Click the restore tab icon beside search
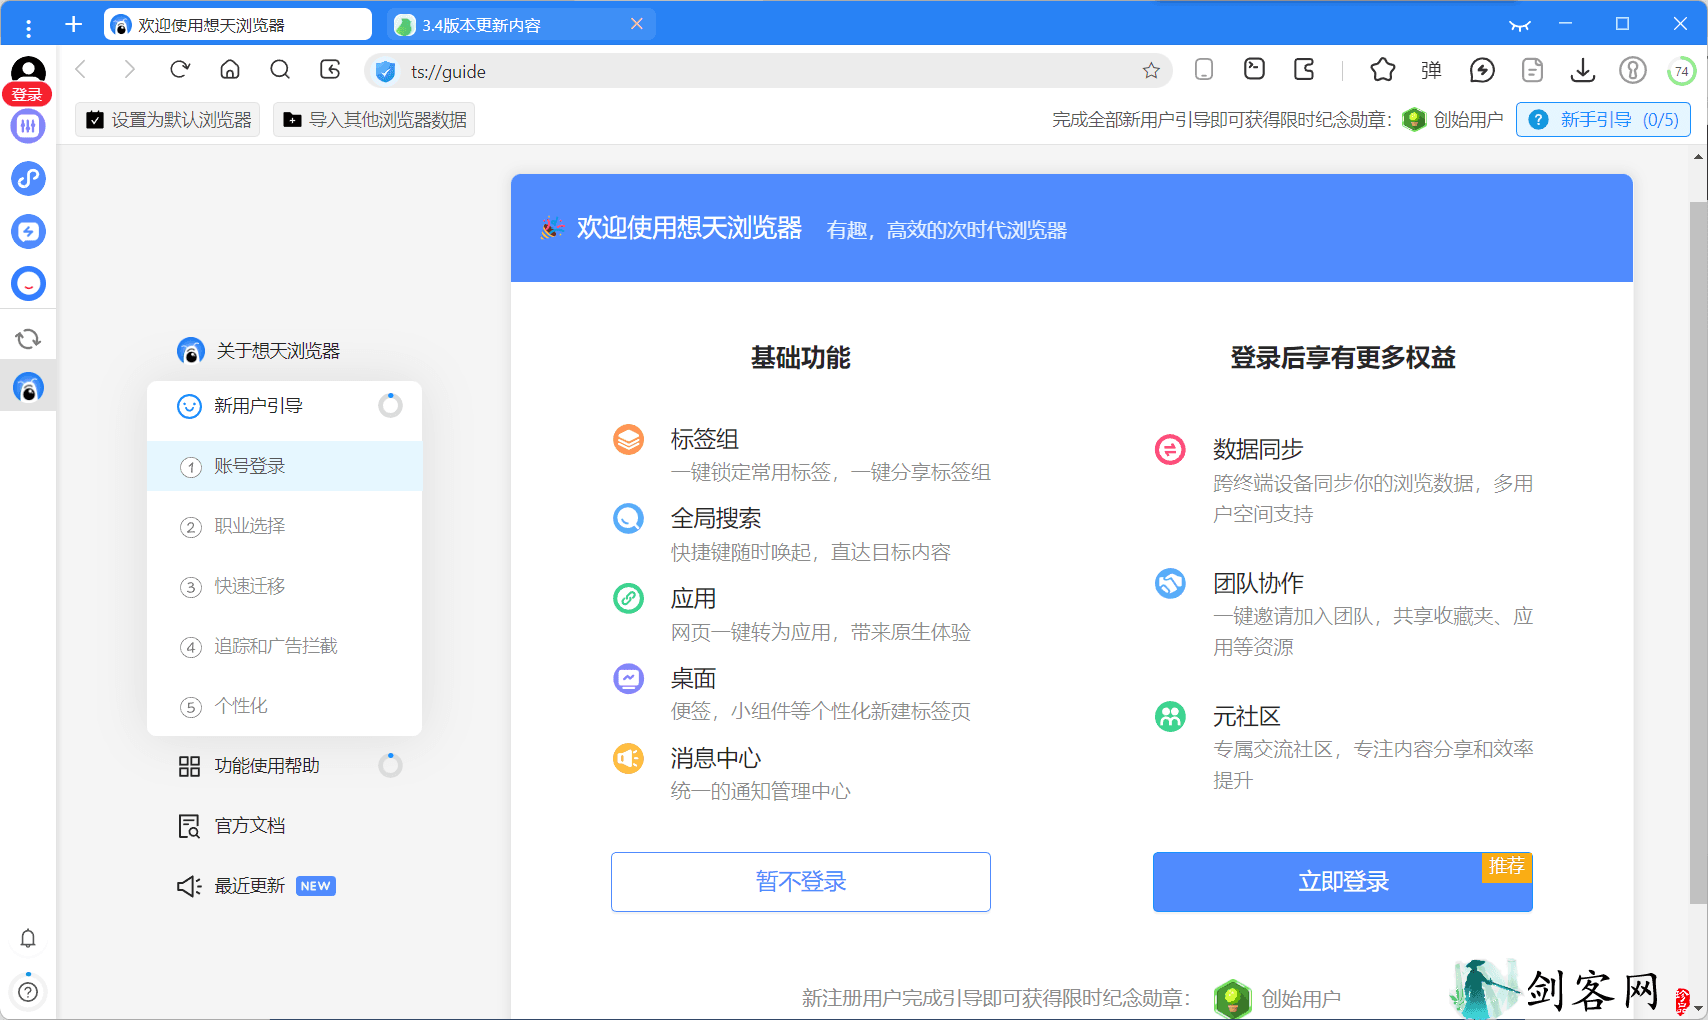This screenshot has height=1020, width=1708. (330, 69)
